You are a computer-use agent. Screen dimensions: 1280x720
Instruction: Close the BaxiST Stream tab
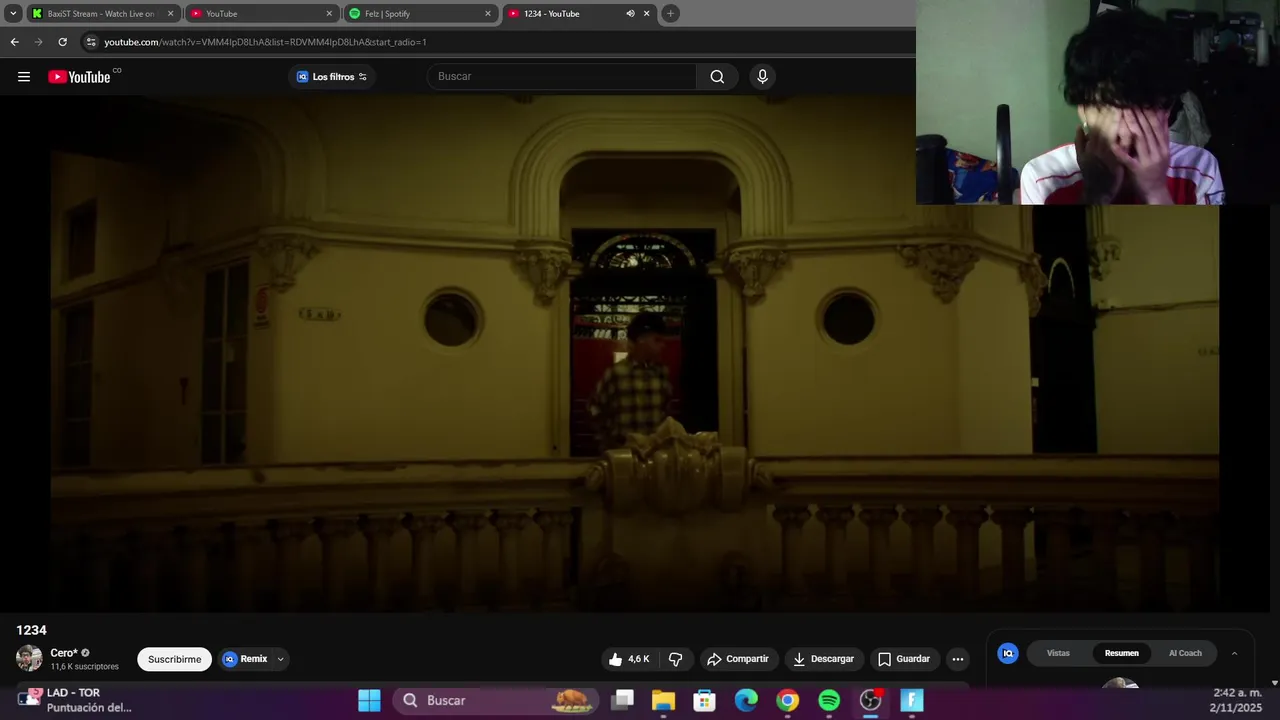170,14
